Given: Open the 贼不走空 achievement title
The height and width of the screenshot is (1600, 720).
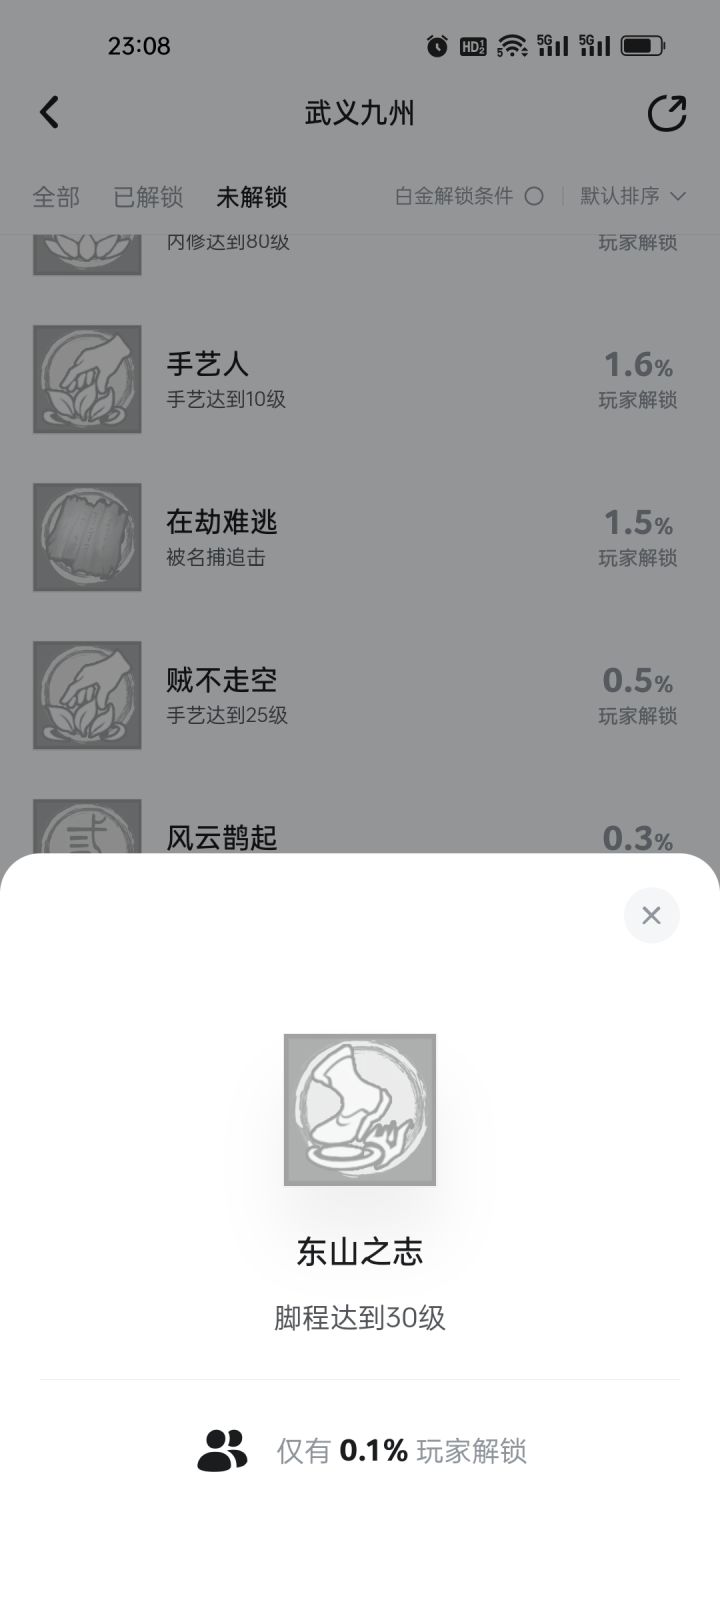Looking at the screenshot, I should click(222, 680).
